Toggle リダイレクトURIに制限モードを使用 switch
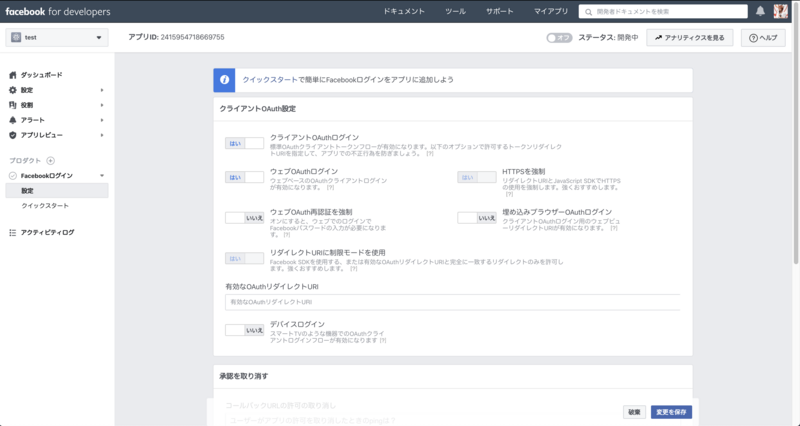Viewport: 800px width, 426px height. 244,258
